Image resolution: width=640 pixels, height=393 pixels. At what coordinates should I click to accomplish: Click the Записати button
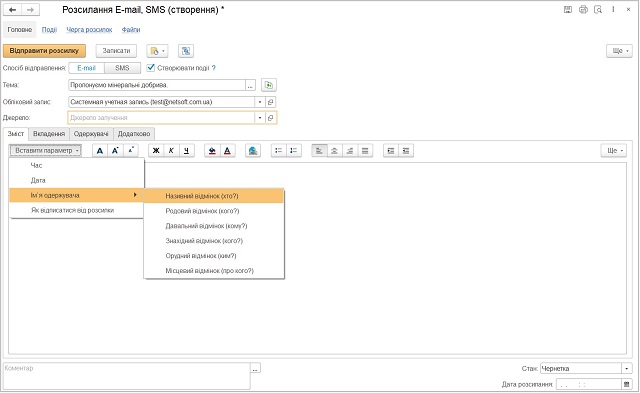pyautogui.click(x=116, y=51)
